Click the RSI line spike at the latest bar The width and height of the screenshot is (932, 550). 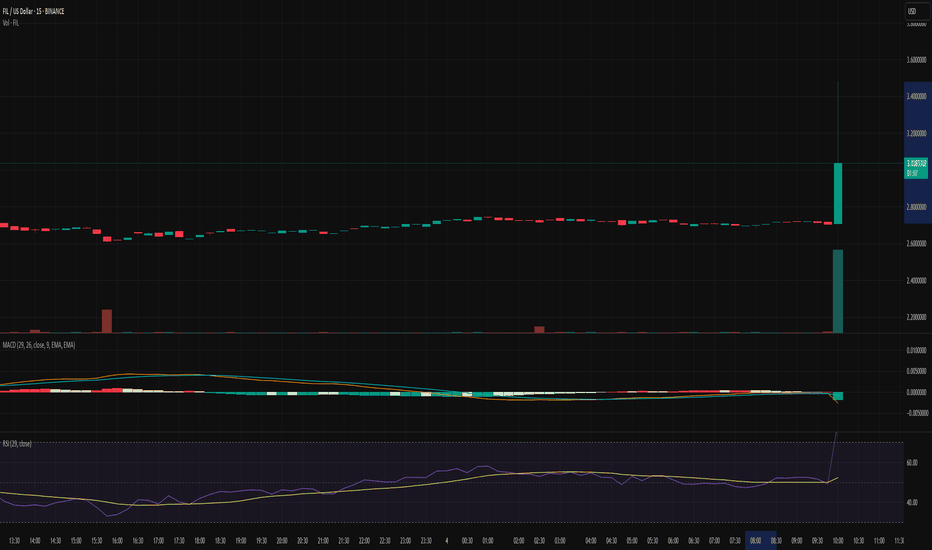click(x=832, y=457)
